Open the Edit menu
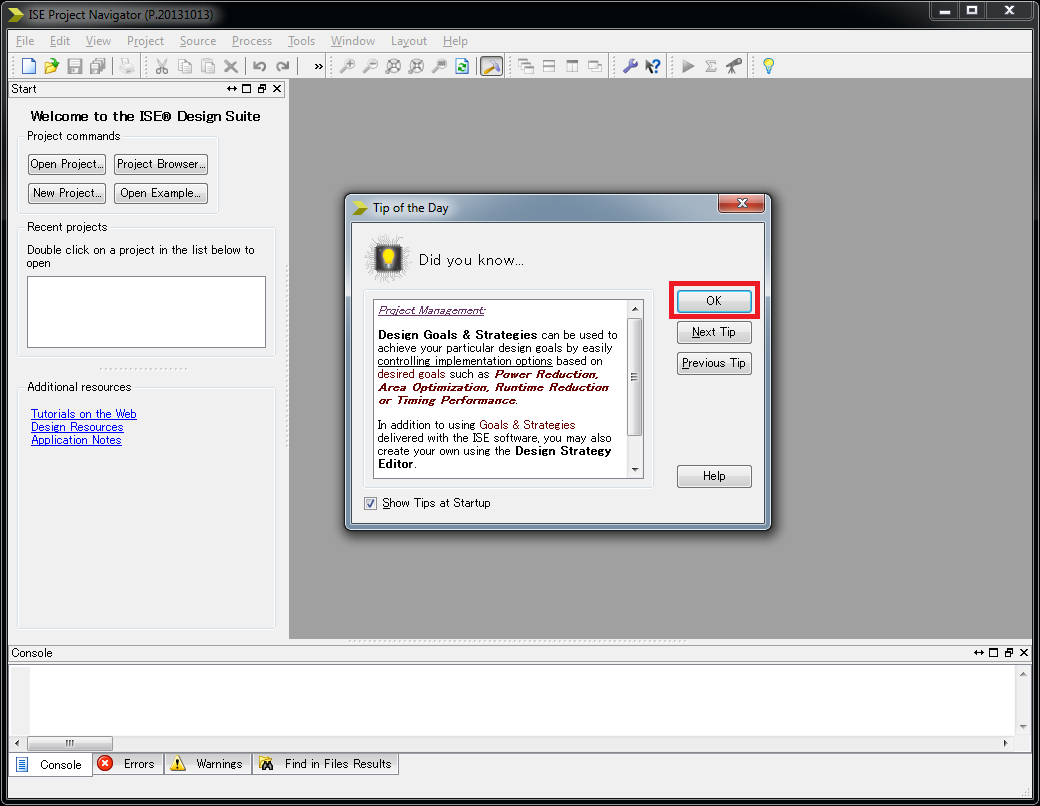Screen dimensions: 1040x806 click(60, 40)
